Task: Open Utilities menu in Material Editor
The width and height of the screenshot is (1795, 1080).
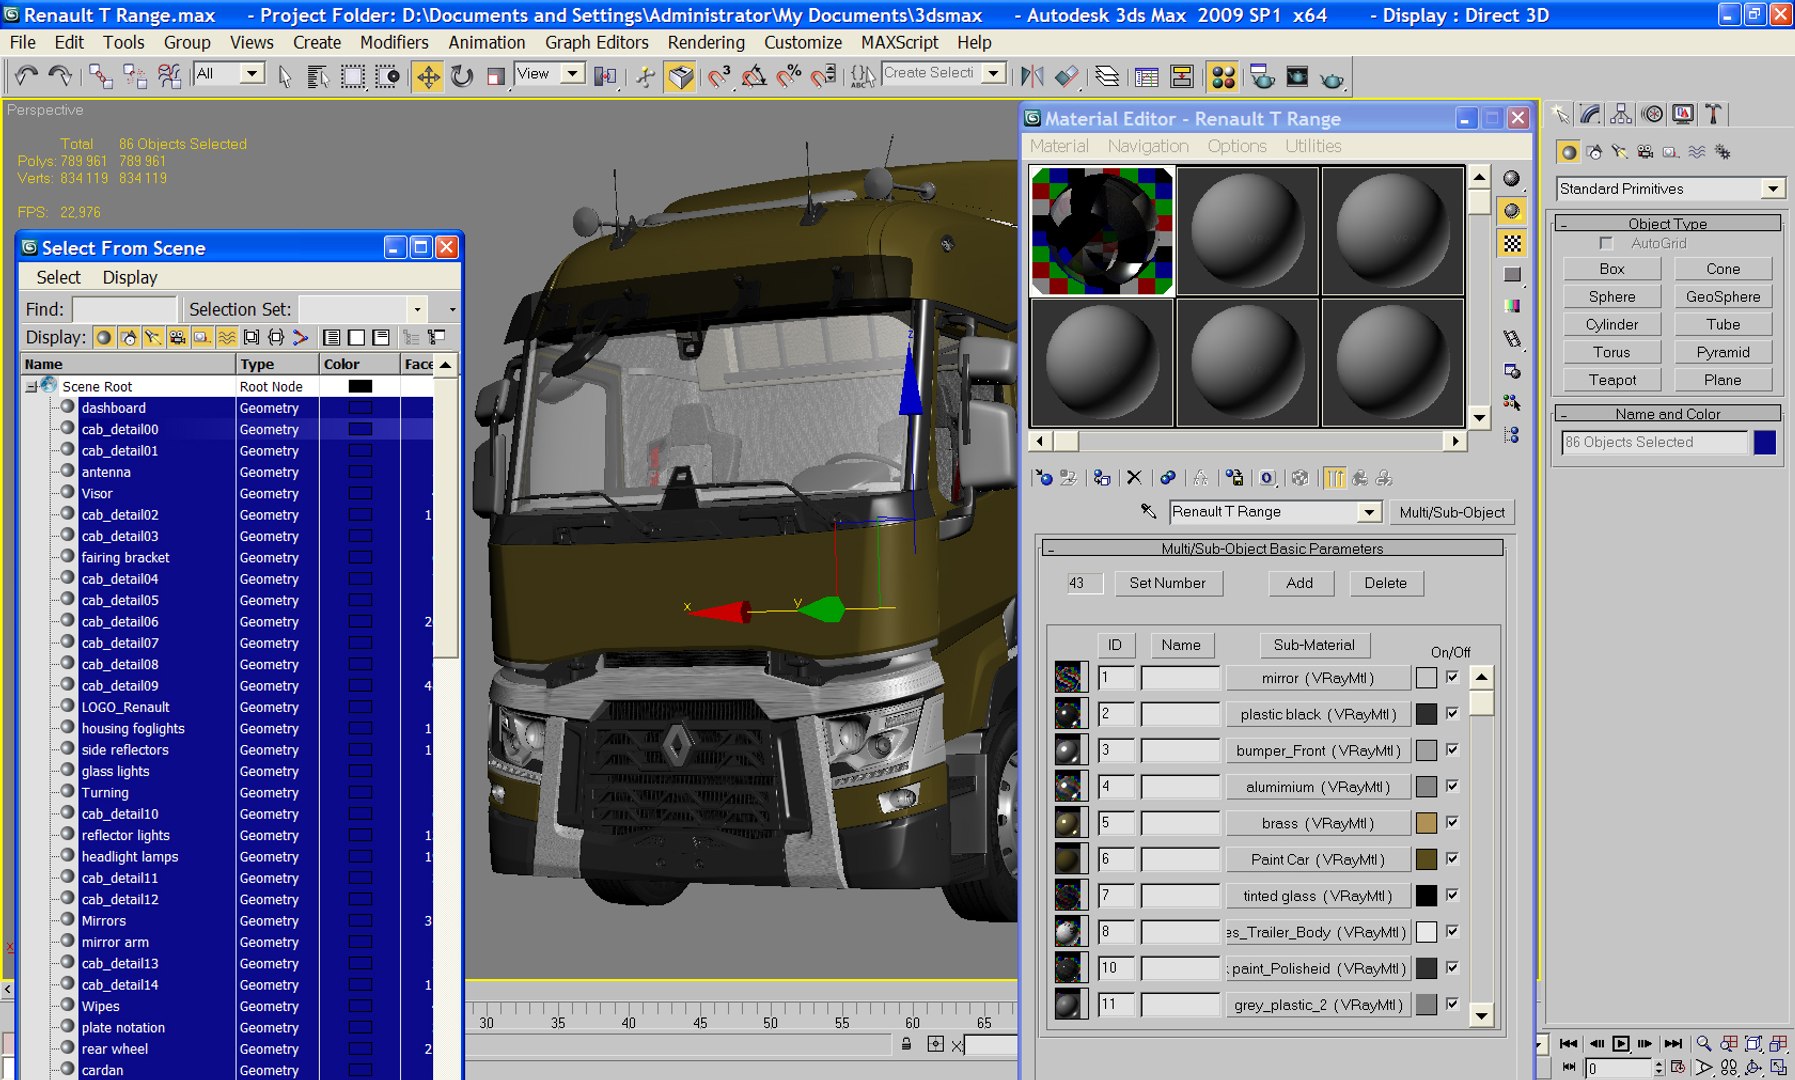Action: click(1313, 146)
